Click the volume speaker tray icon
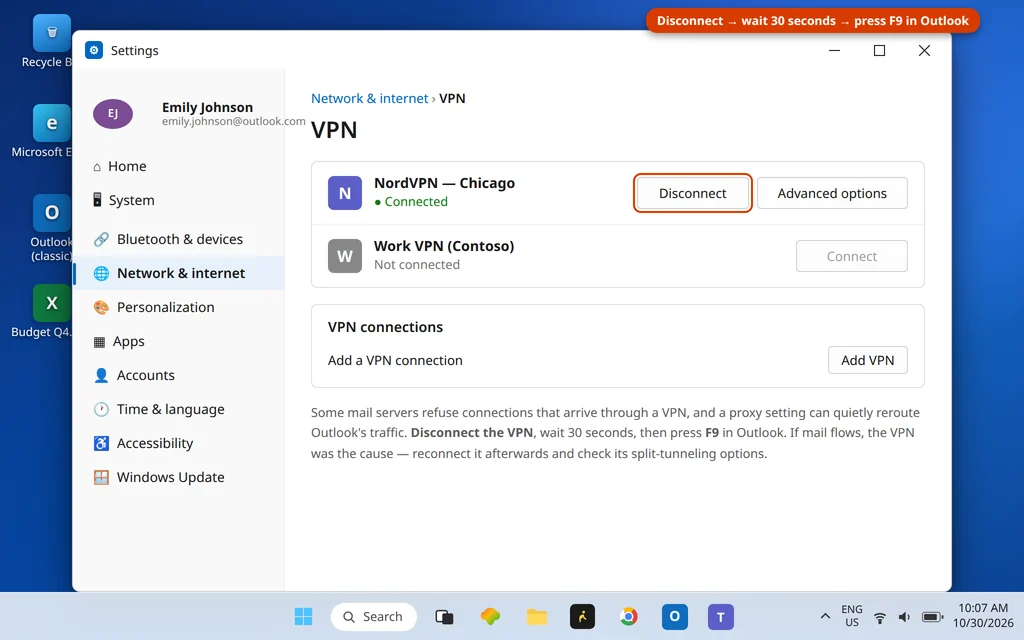Screen dimensions: 1024x640 coord(904,617)
